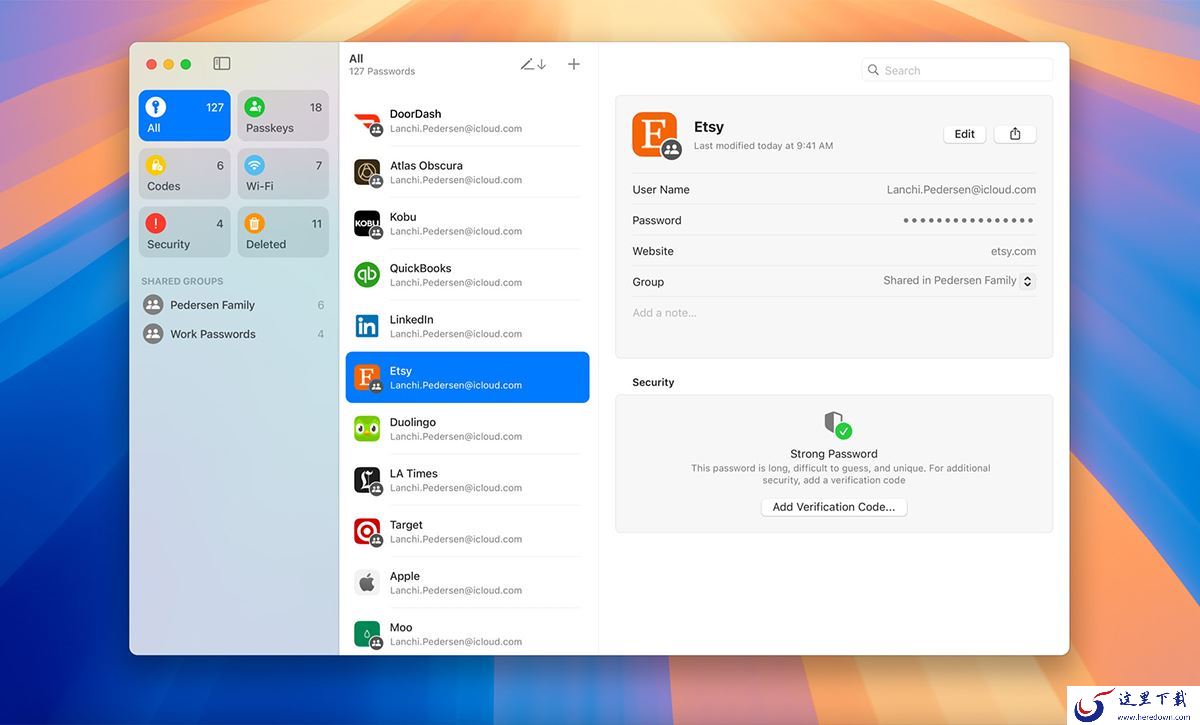Click the Duolingo owl icon
1200x725 pixels.
(367, 428)
